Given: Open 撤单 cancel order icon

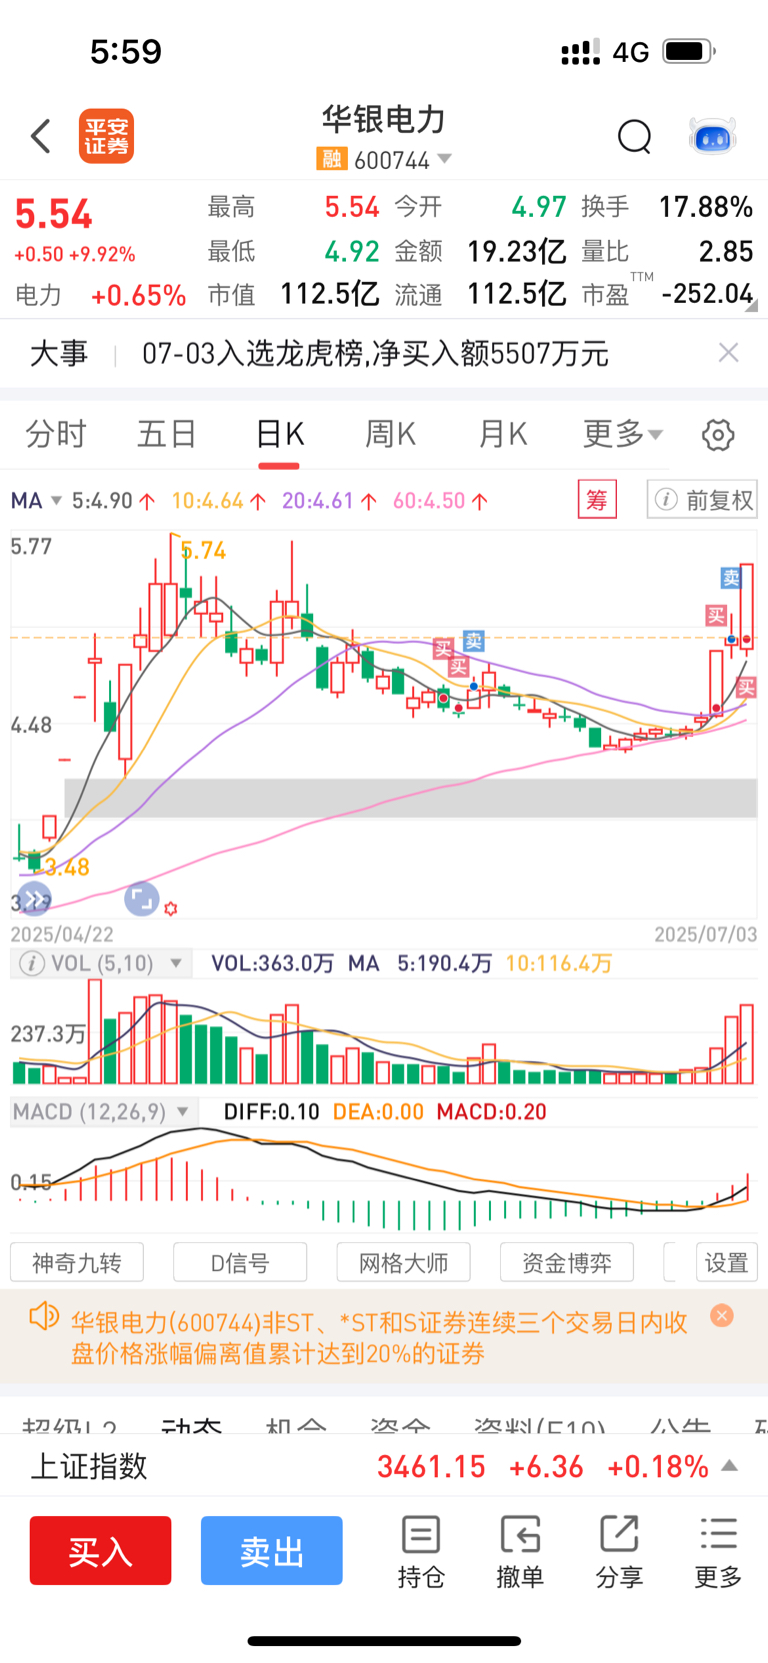Looking at the screenshot, I should [520, 1551].
